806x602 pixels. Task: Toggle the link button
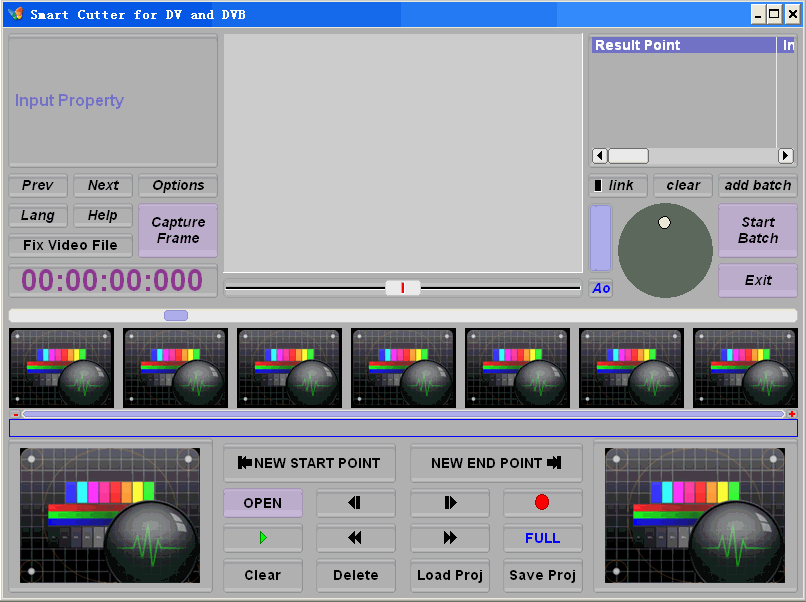(618, 186)
